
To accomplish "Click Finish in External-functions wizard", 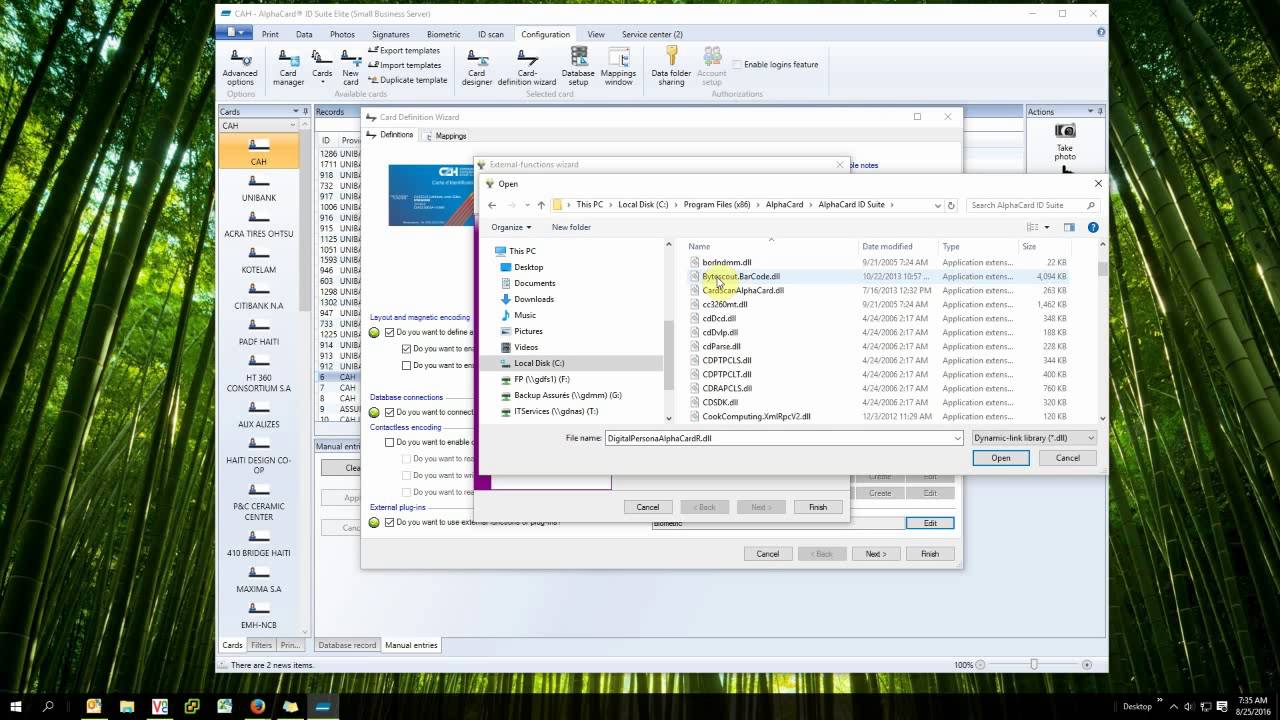I will pyautogui.click(x=818, y=507).
